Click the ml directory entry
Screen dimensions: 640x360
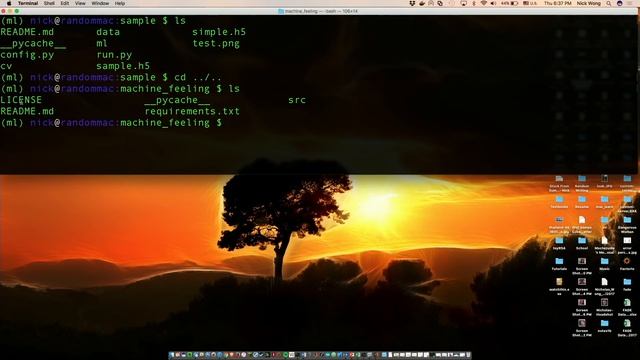[102, 43]
